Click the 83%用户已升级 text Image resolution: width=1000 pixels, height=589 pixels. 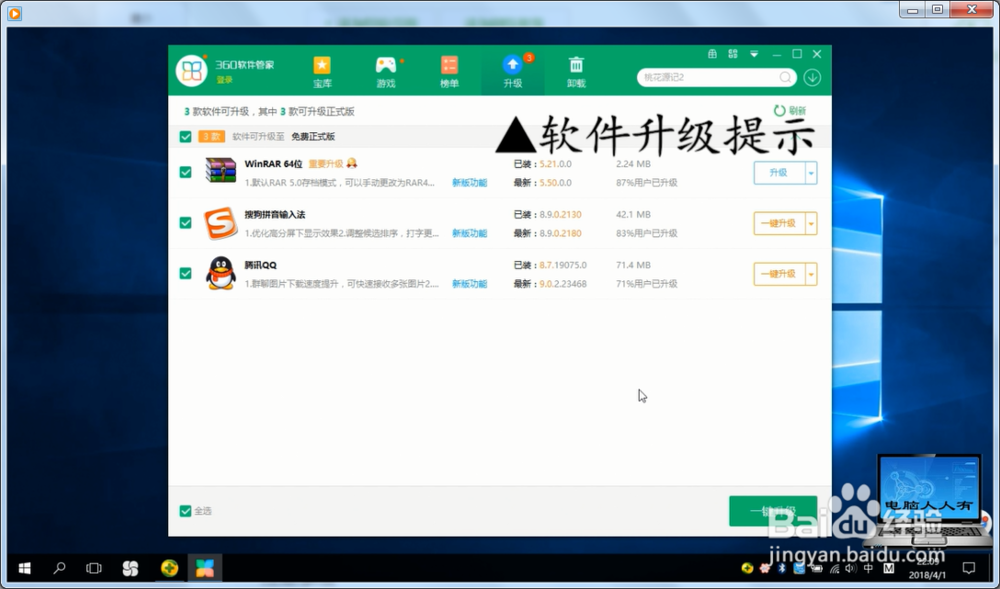(647, 233)
